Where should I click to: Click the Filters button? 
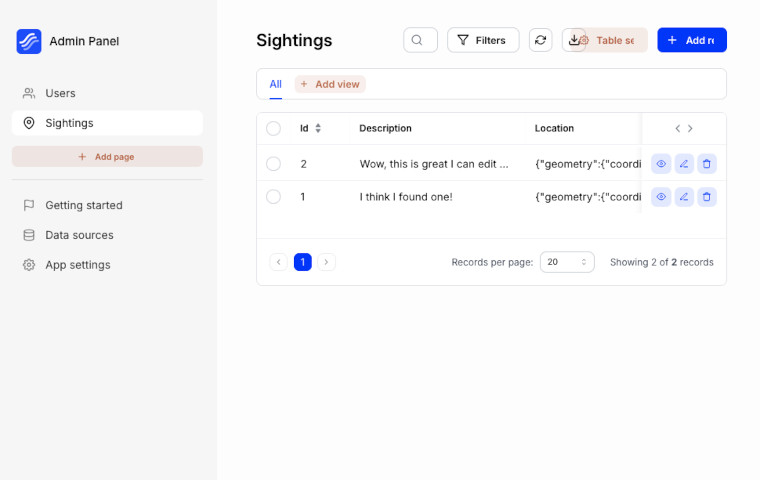[x=483, y=40]
